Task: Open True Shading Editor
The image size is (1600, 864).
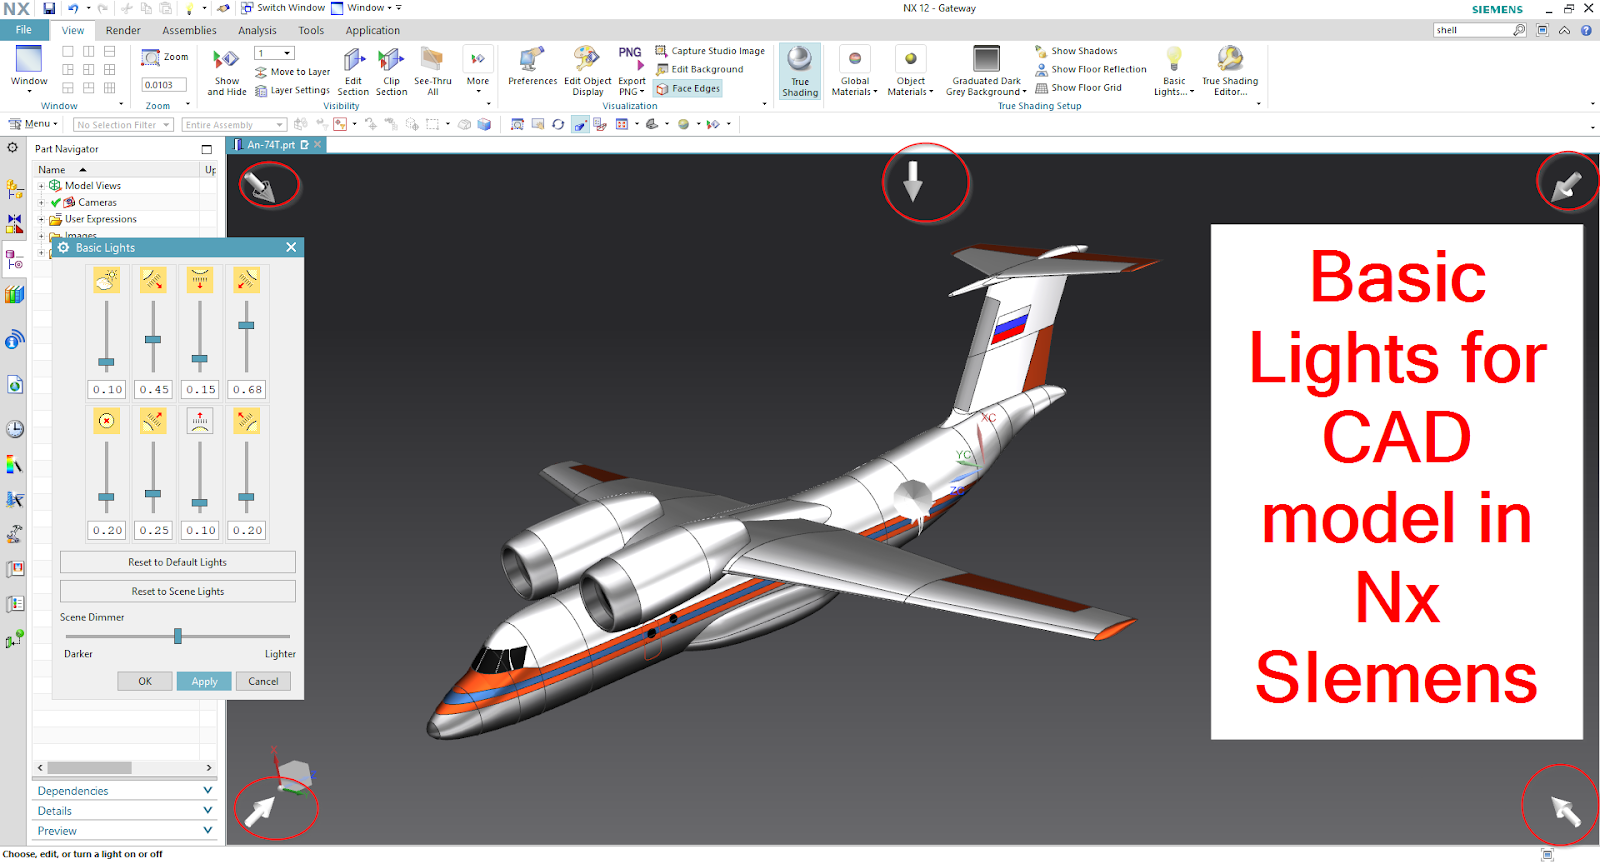Action: tap(1230, 72)
